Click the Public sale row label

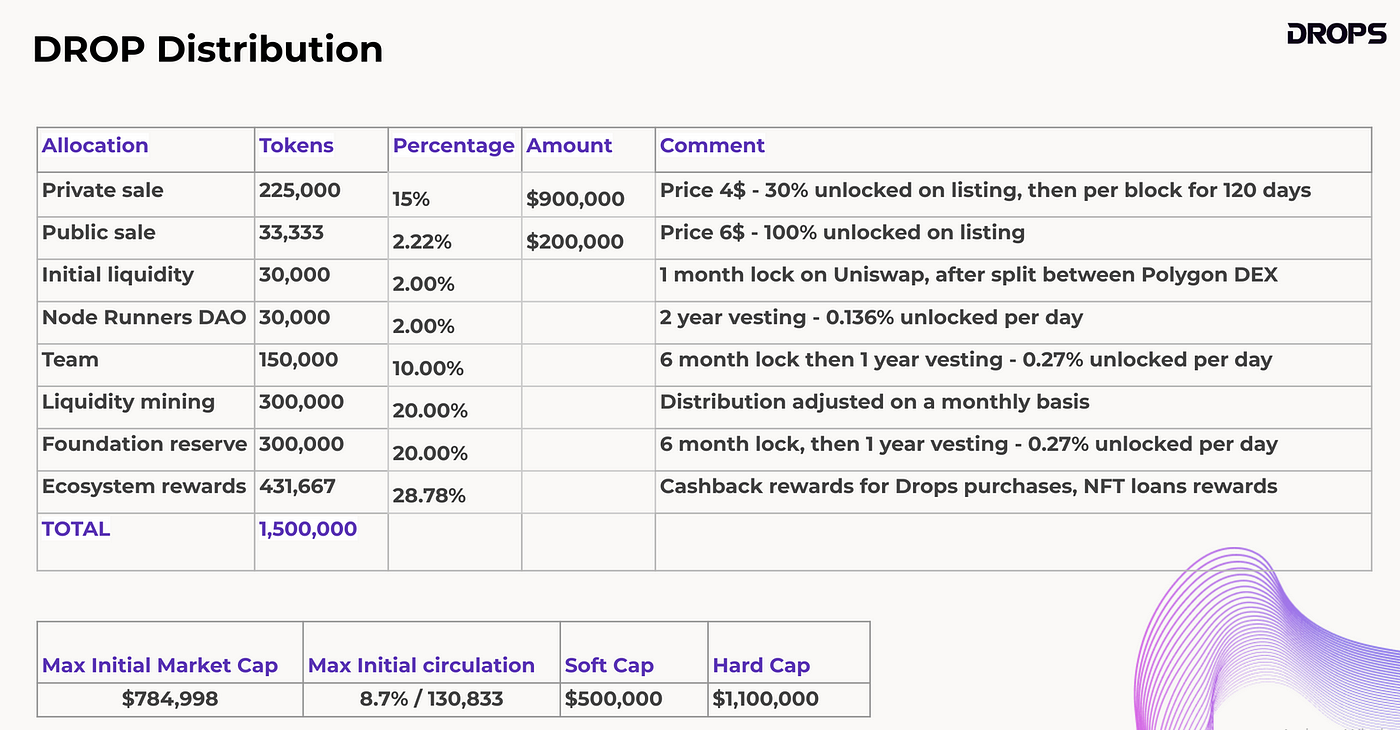tap(98, 232)
